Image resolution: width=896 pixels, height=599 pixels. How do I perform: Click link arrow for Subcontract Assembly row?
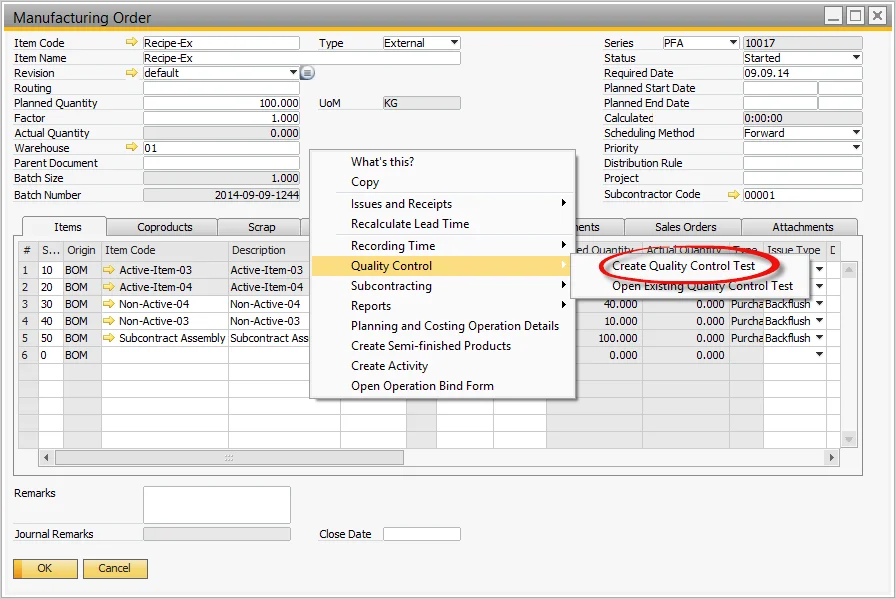(109, 338)
